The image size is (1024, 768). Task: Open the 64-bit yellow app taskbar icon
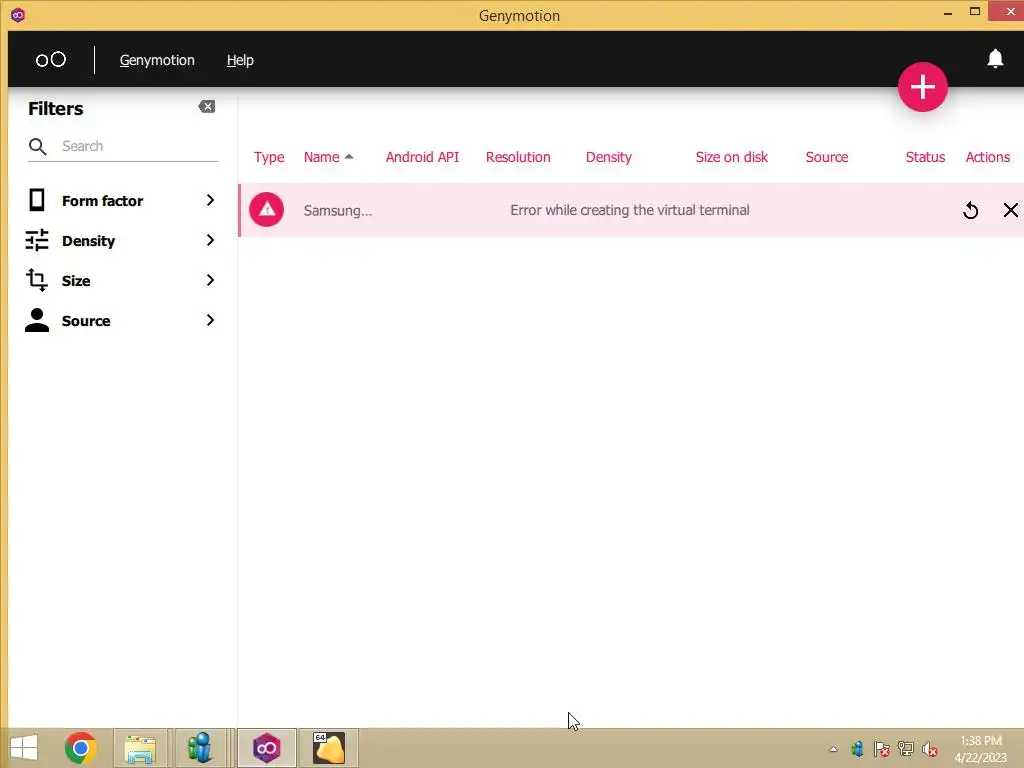pos(328,748)
